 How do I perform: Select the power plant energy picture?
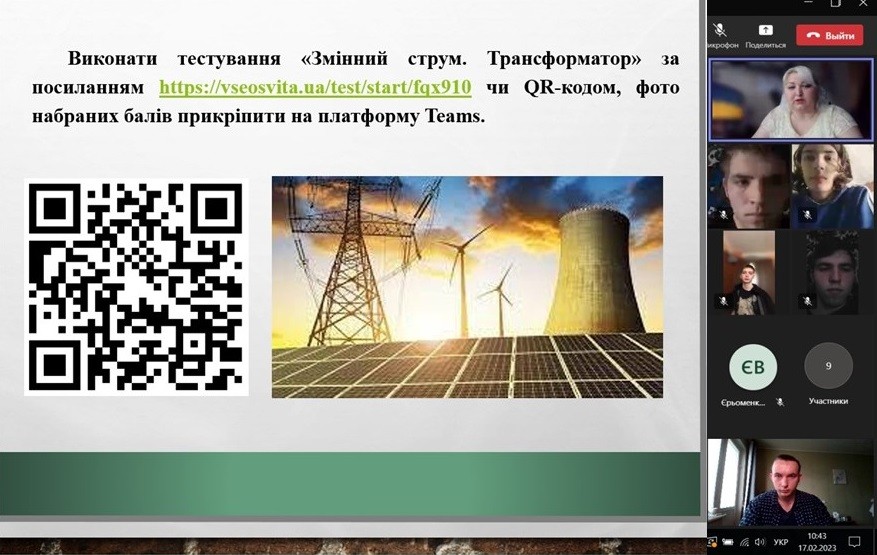point(467,287)
